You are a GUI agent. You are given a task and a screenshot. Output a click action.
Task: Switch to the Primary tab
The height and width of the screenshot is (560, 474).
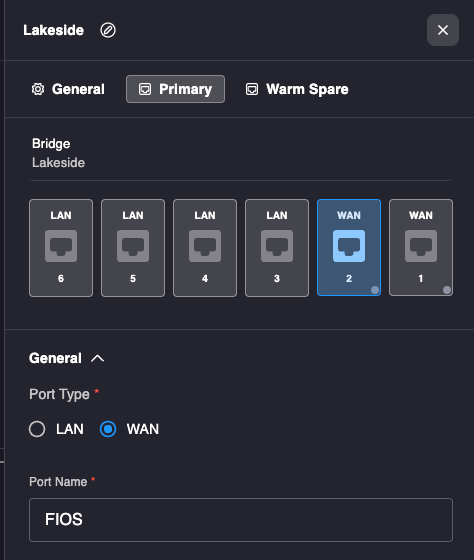[175, 89]
